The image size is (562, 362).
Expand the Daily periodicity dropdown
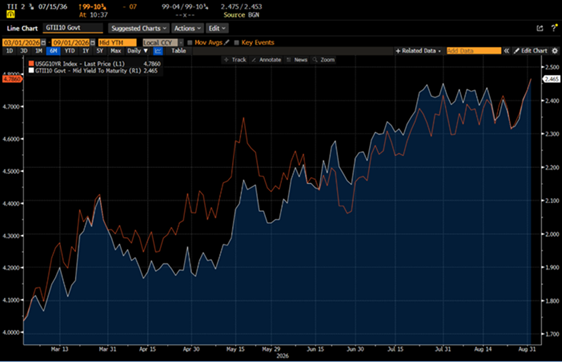tap(138, 51)
